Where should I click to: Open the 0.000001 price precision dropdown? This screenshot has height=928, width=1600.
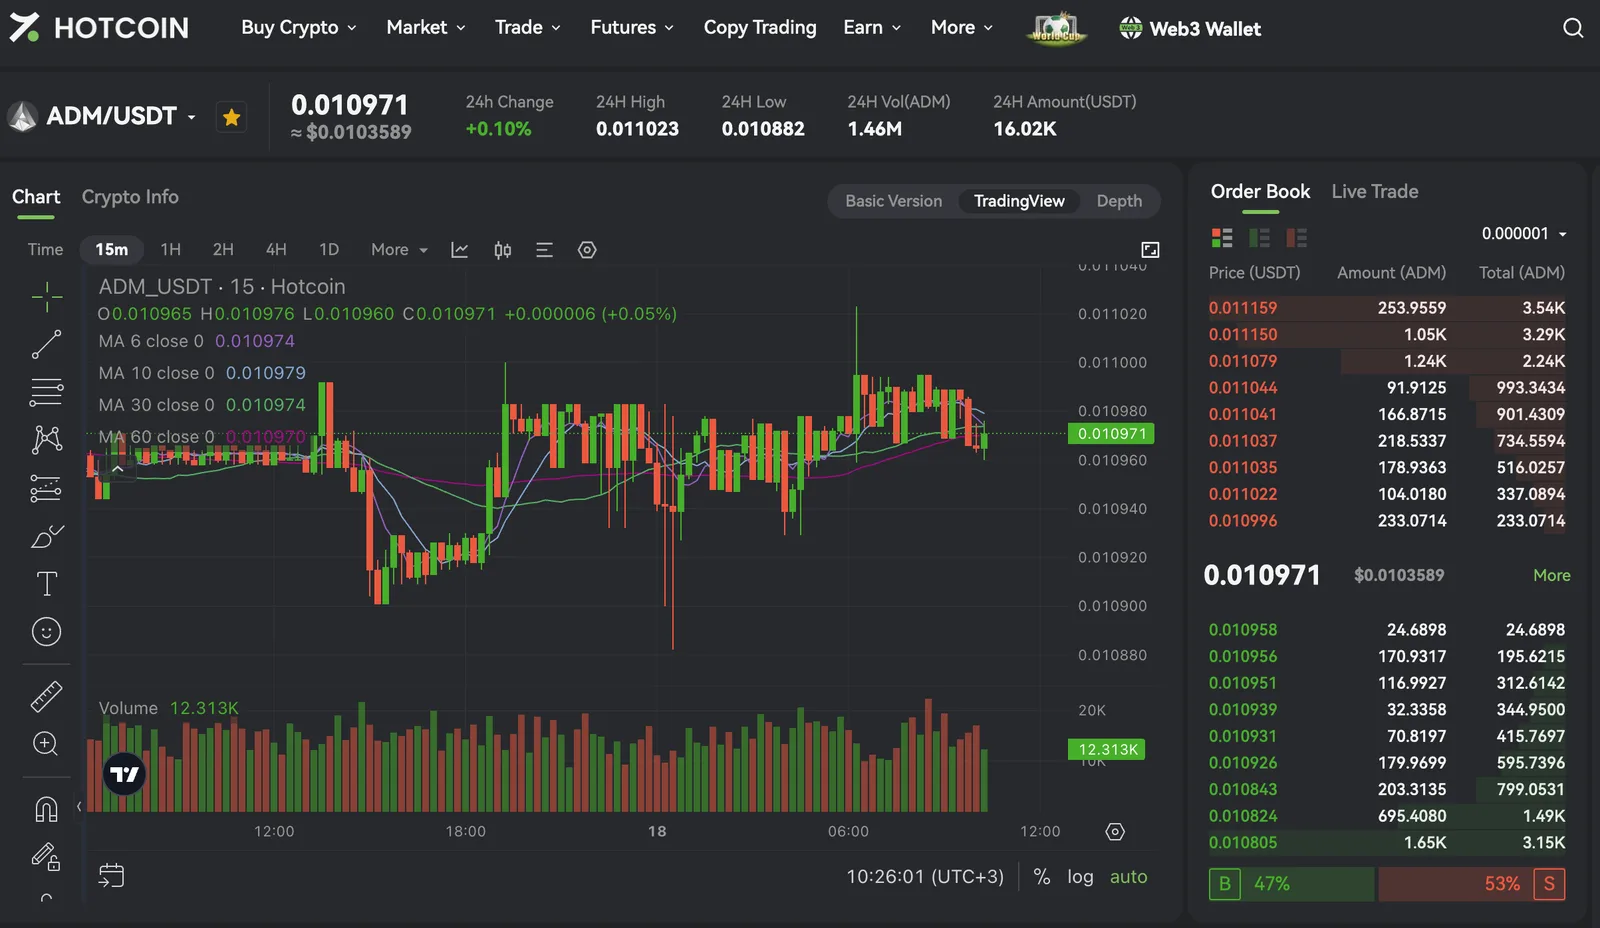[1524, 234]
